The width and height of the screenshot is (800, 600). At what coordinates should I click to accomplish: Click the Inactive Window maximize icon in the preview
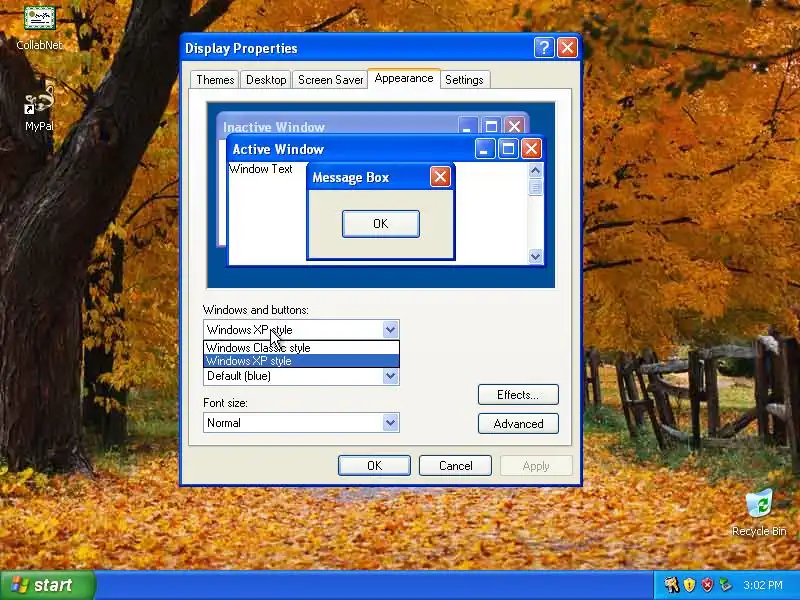click(491, 126)
